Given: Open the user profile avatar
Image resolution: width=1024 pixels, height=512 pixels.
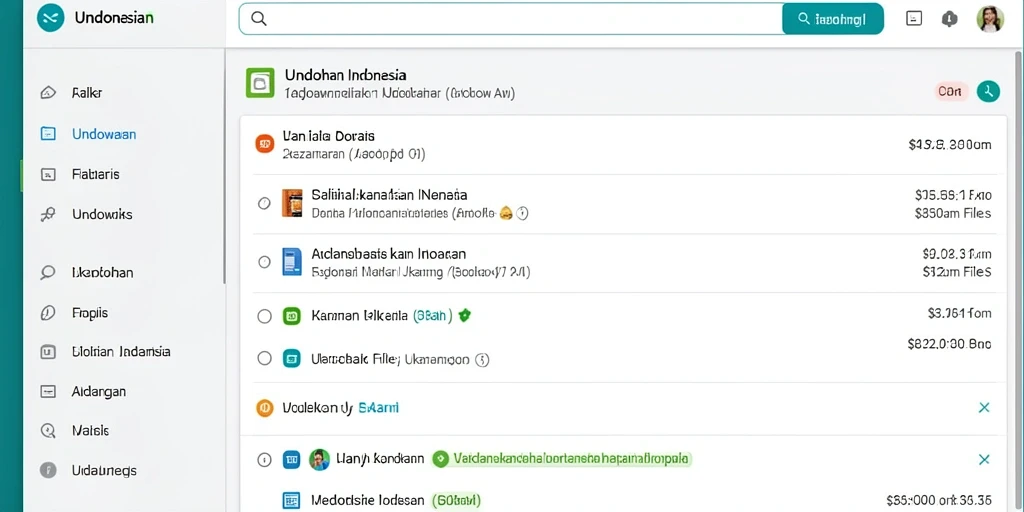Looking at the screenshot, I should pyautogui.click(x=990, y=19).
